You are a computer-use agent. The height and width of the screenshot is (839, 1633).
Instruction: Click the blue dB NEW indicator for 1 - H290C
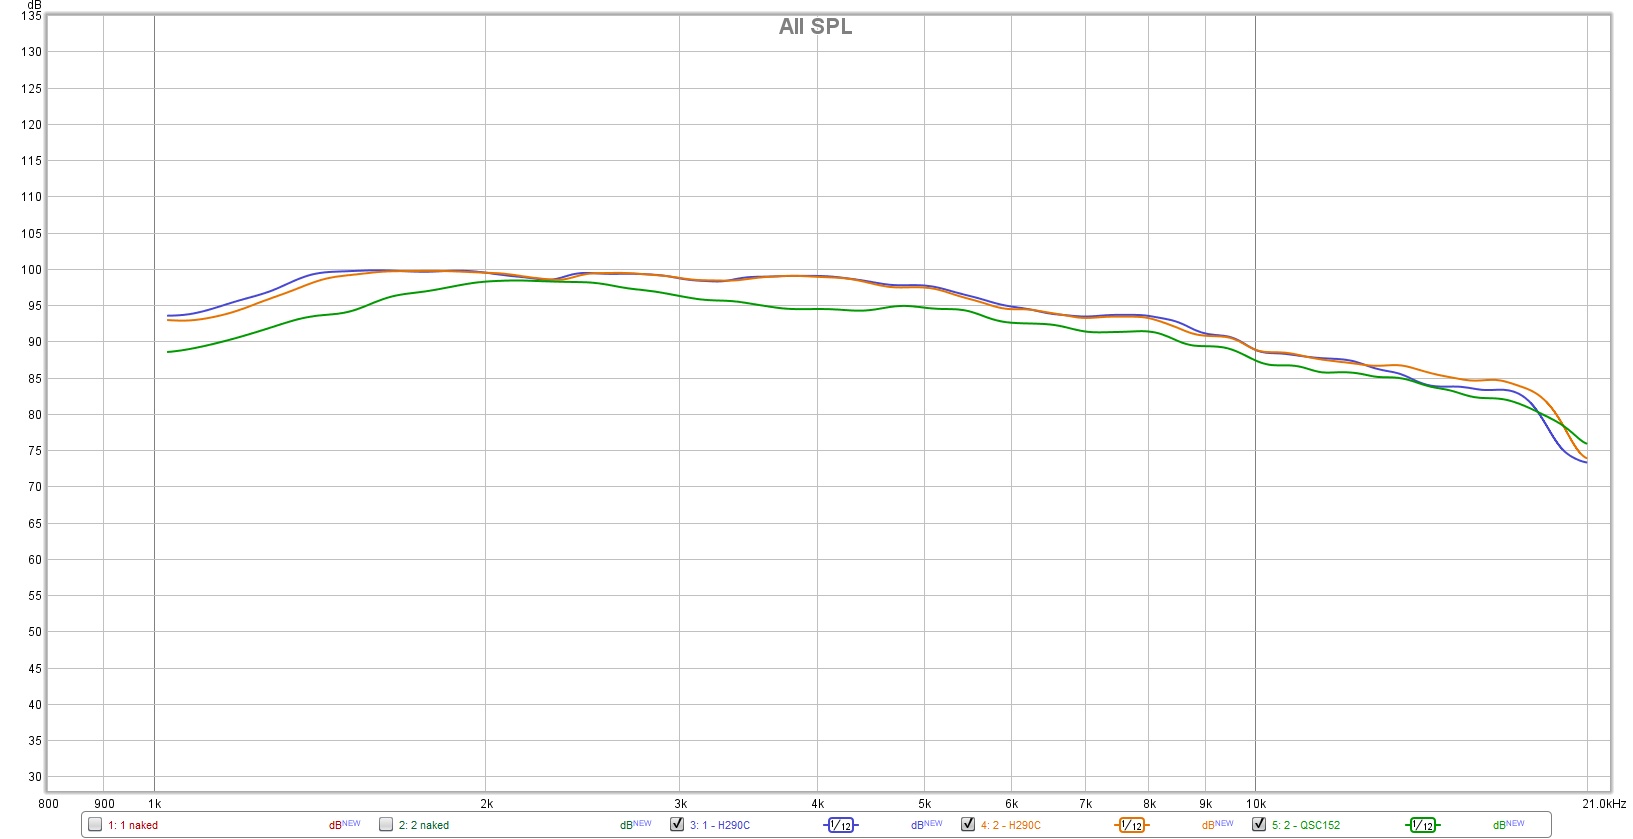tap(926, 825)
